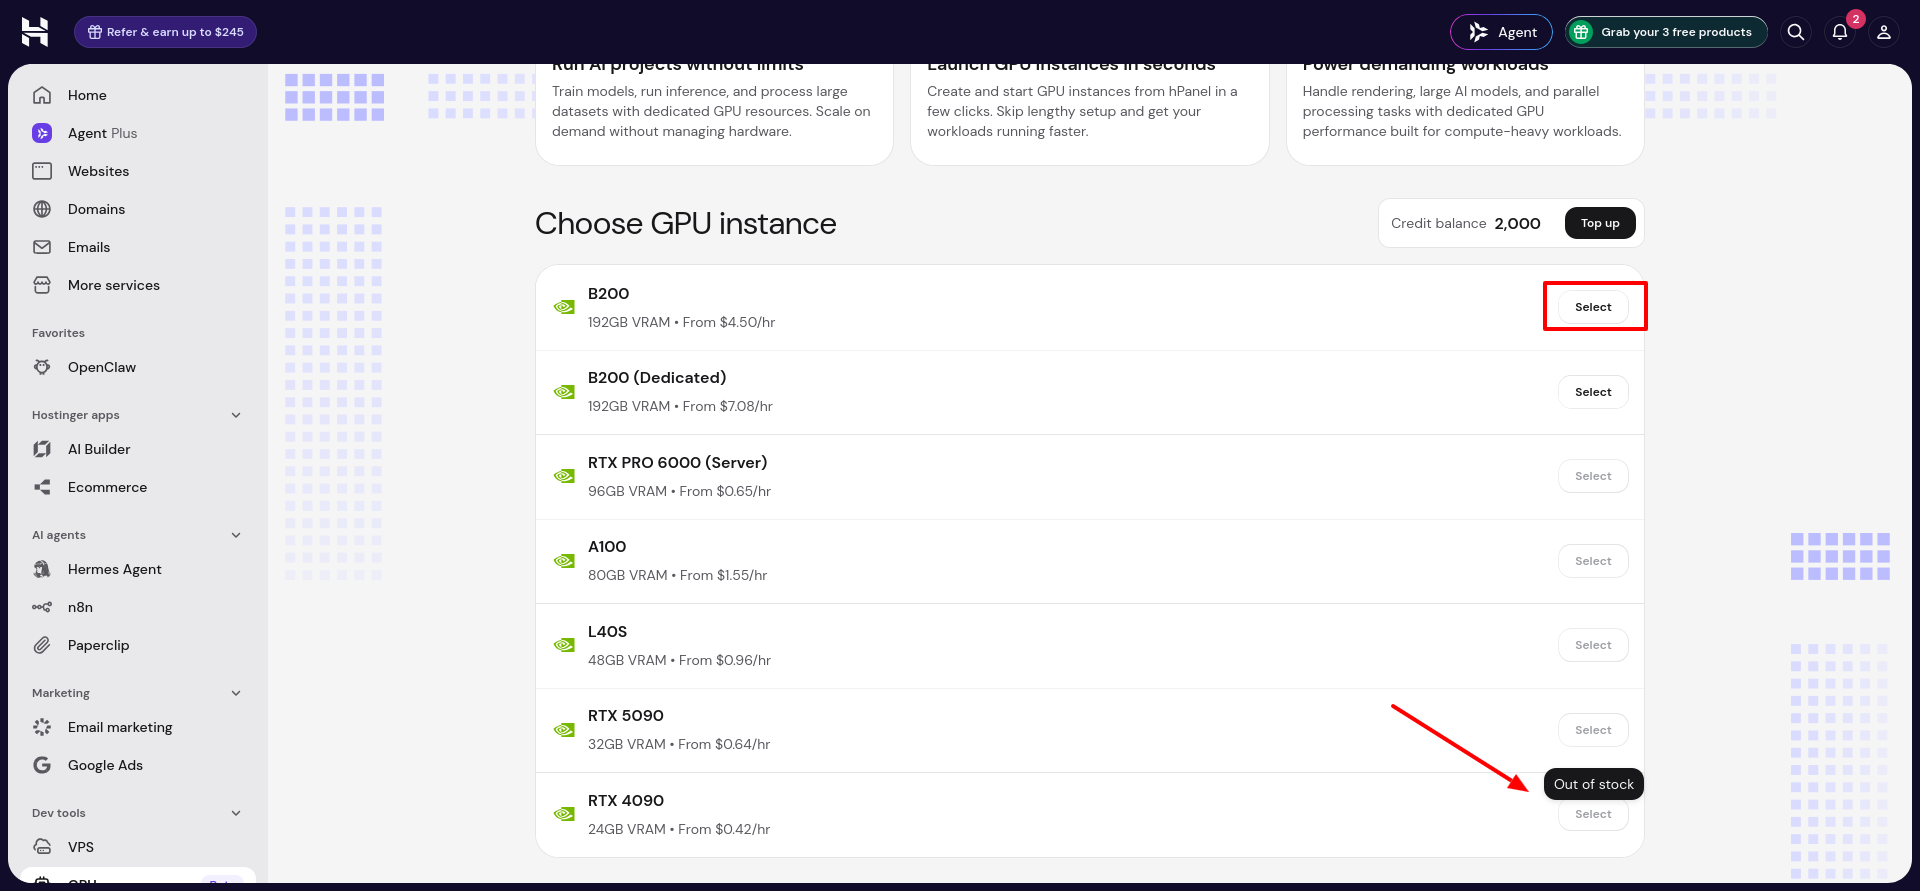Screen dimensions: 1920x891
Task: Click the More services store icon
Action: (42, 285)
